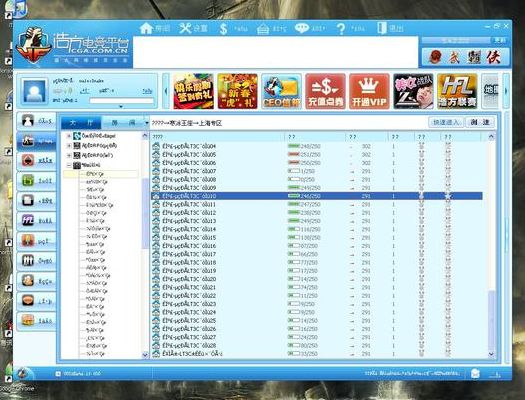
Task: Click the HFL icon in left sidebar
Action: pyautogui.click(x=28, y=220)
